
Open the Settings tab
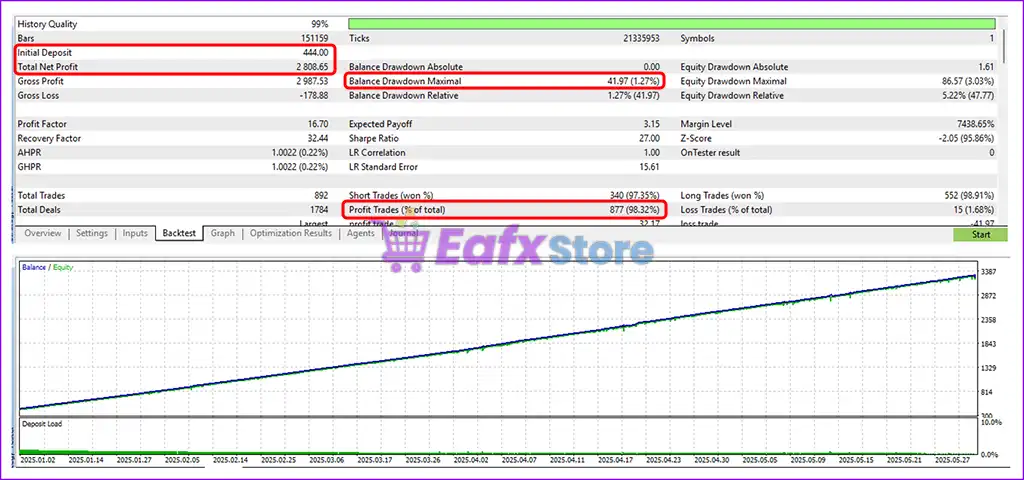(92, 233)
